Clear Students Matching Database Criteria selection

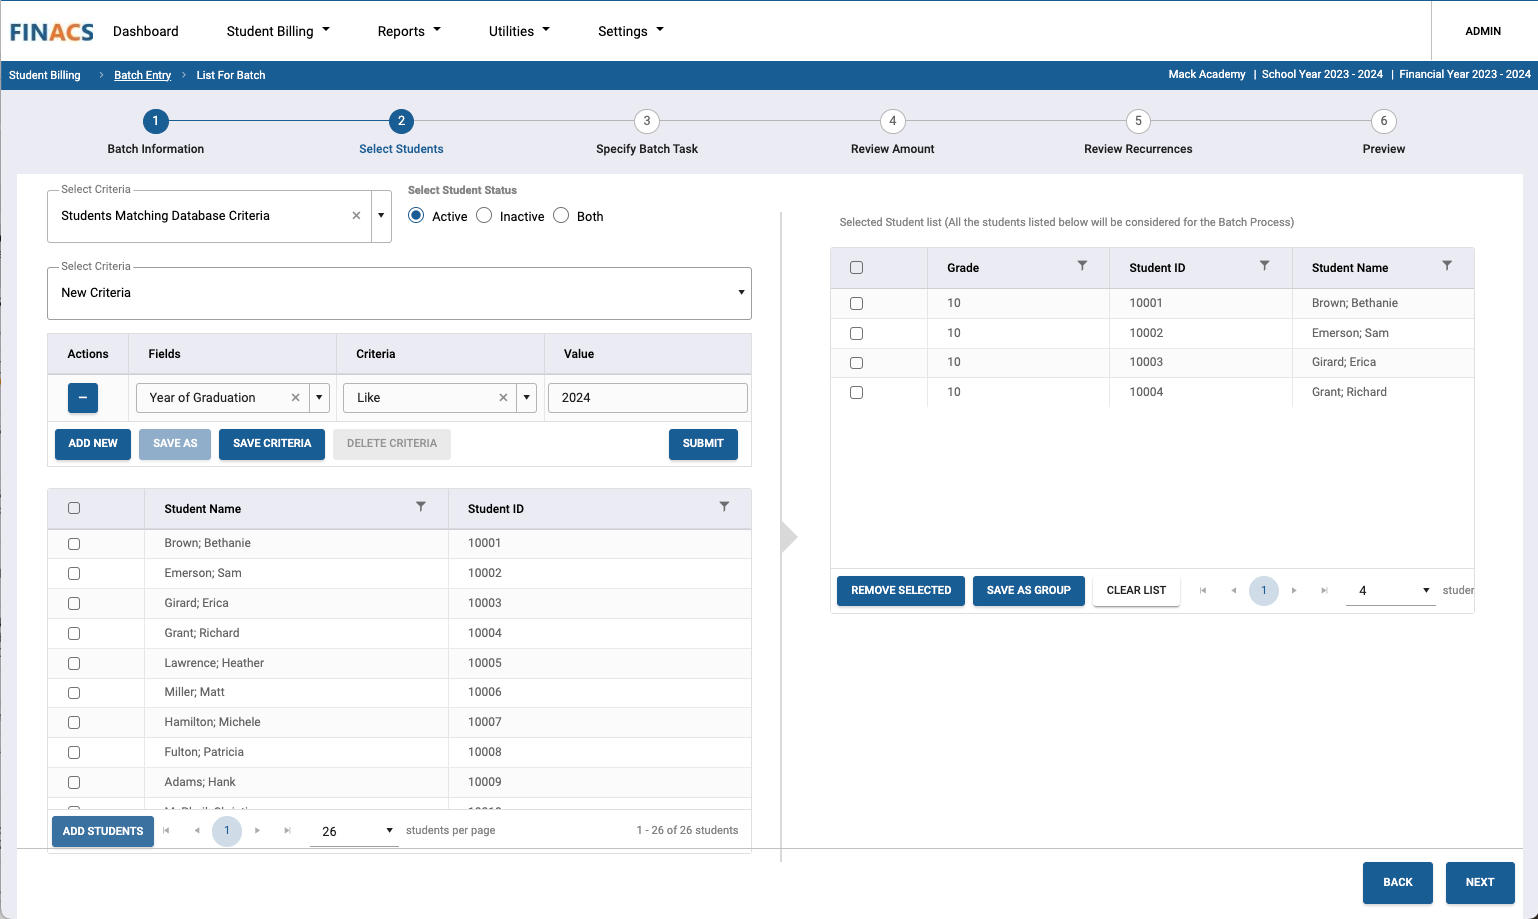click(x=356, y=216)
